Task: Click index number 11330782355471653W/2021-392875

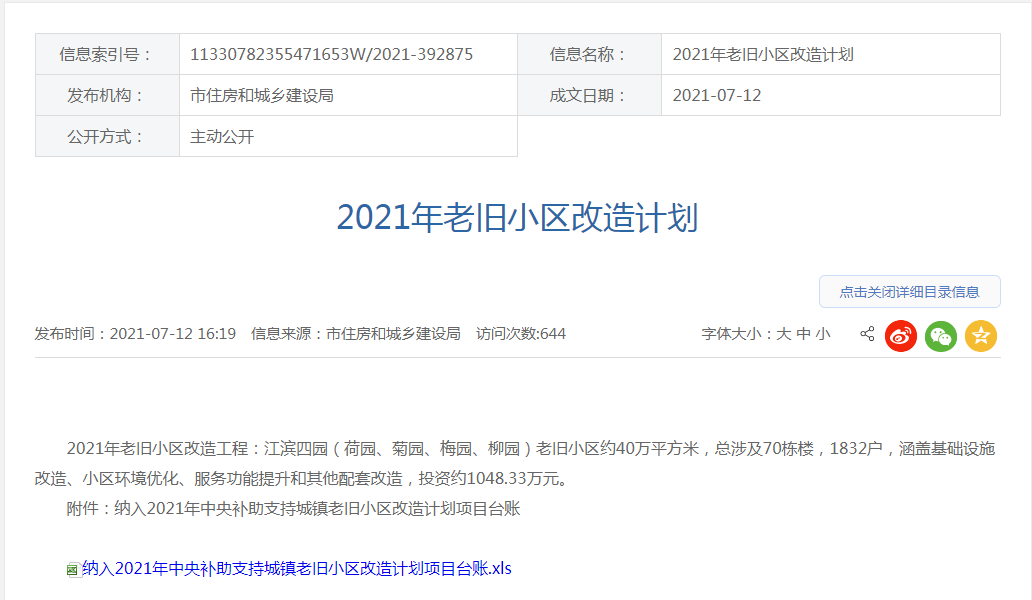Action: 331,54
